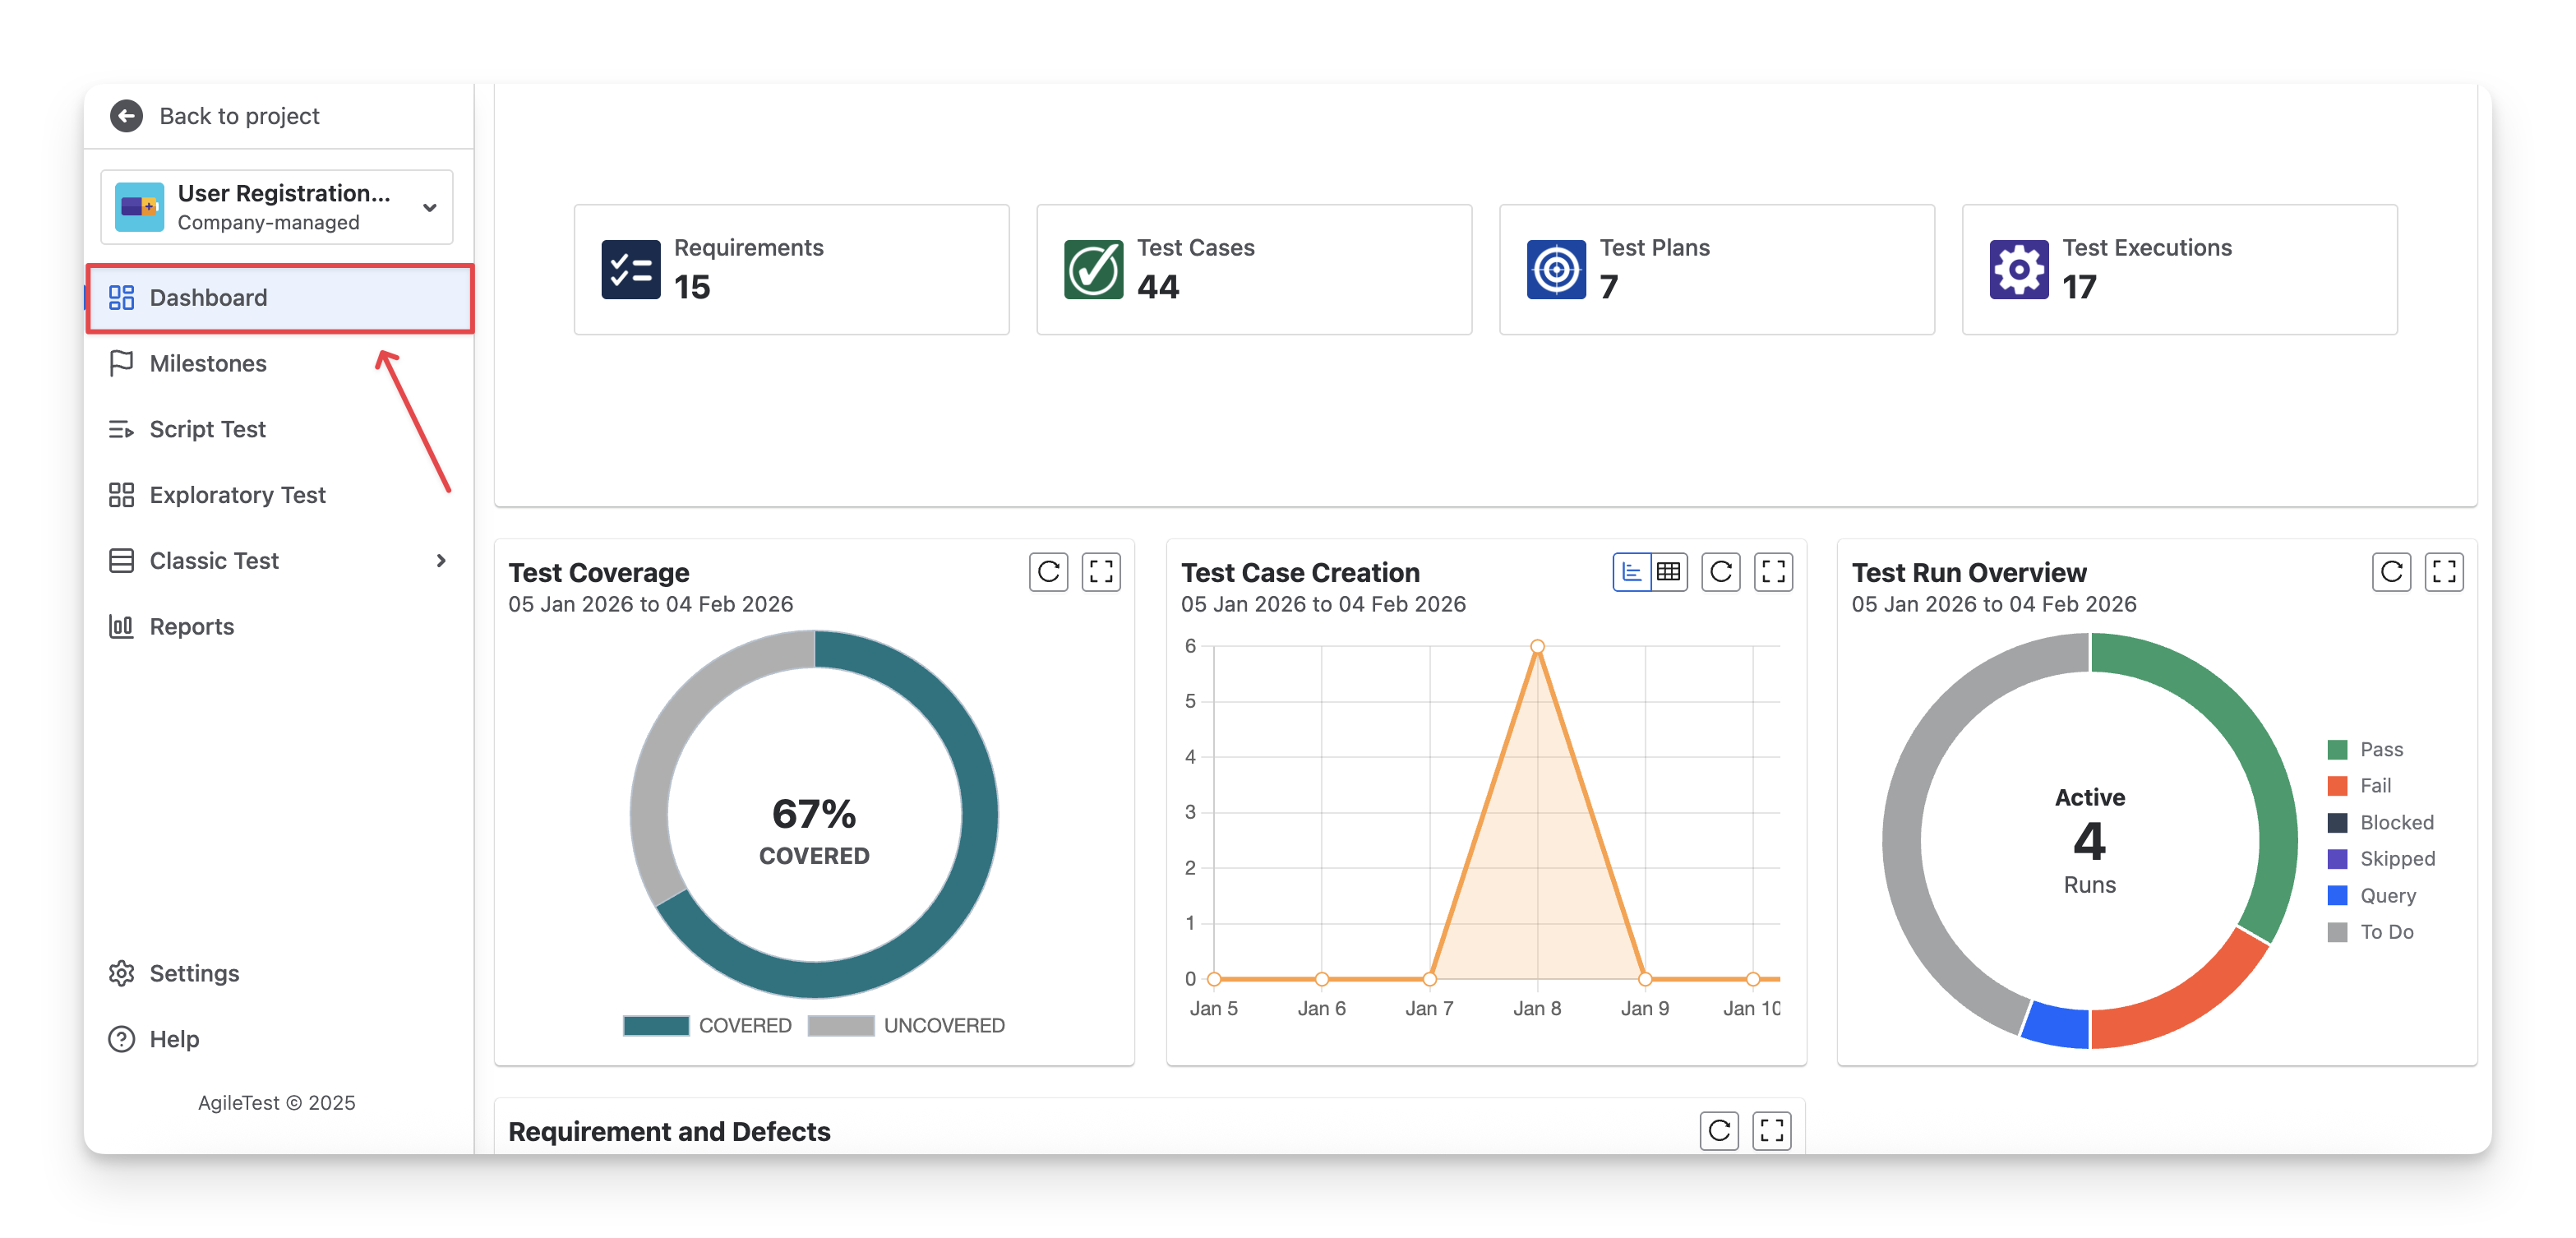The width and height of the screenshot is (2576, 1238).
Task: Expand the Classic Test submenu chevron
Action: click(x=441, y=561)
